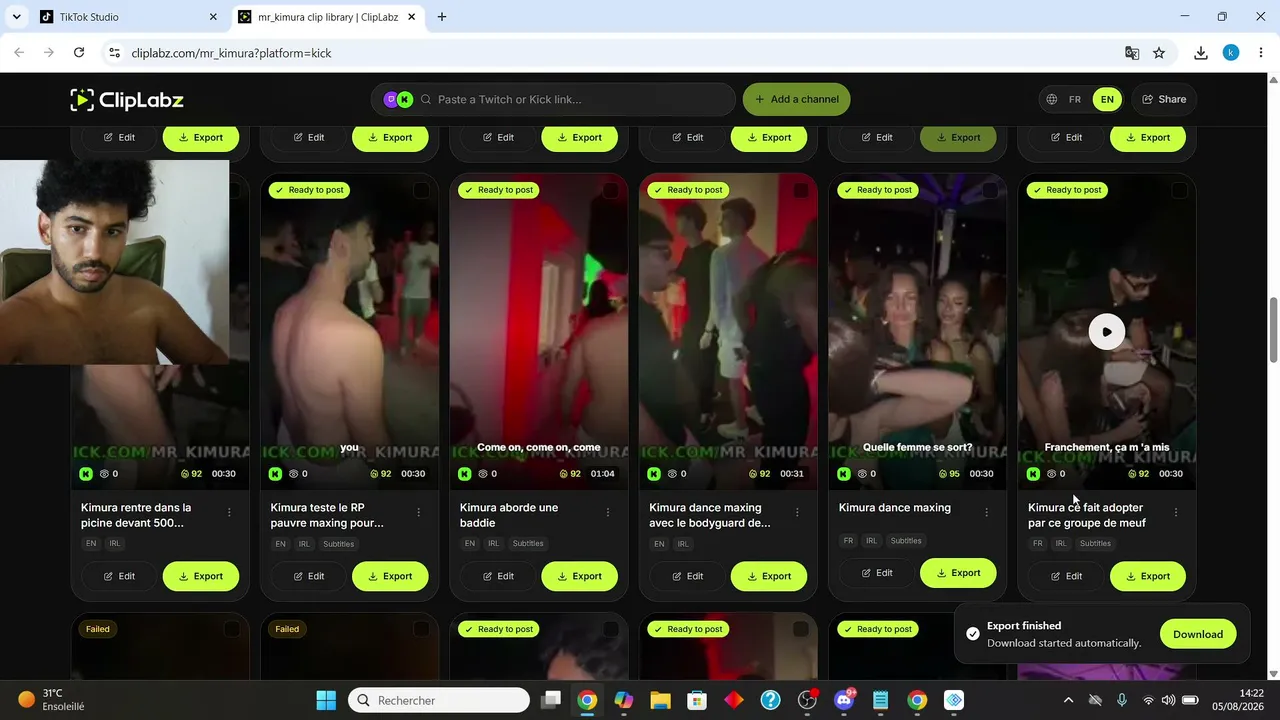The height and width of the screenshot is (720, 1280).
Task: Select the 'Kimura teste le RP' clip checkbox
Action: 421,190
